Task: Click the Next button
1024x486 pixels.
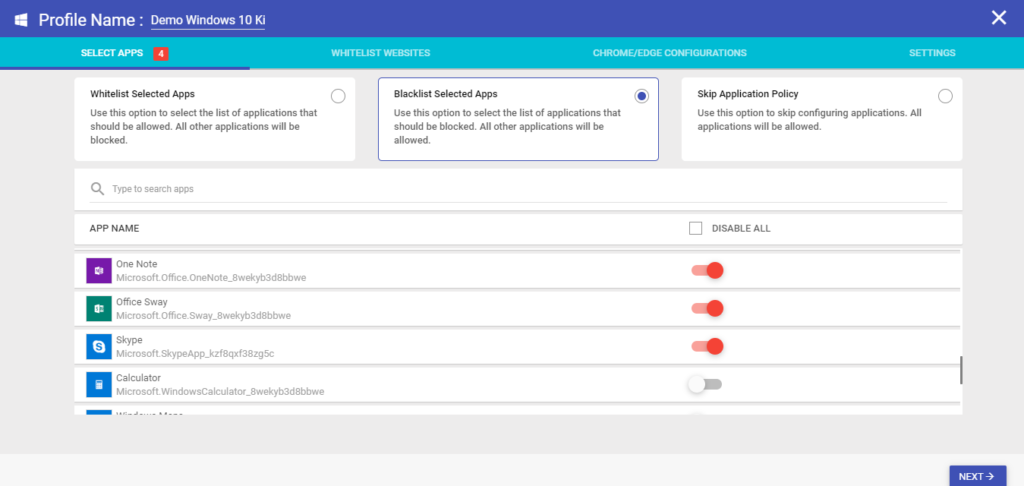Action: click(978, 476)
